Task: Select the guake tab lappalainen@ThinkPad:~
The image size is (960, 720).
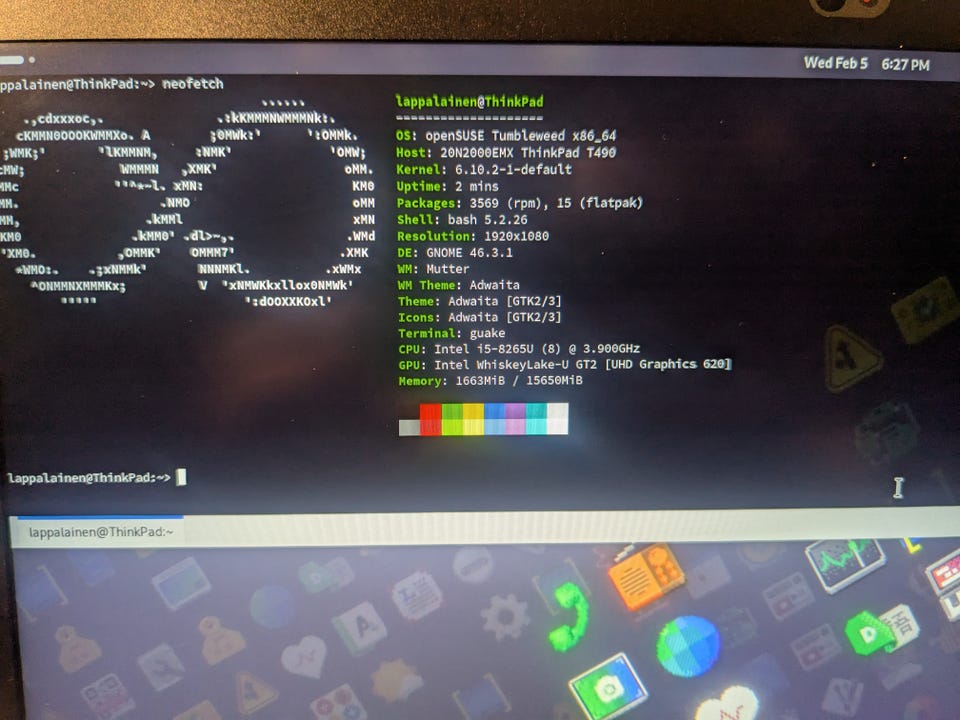Action: 100,531
